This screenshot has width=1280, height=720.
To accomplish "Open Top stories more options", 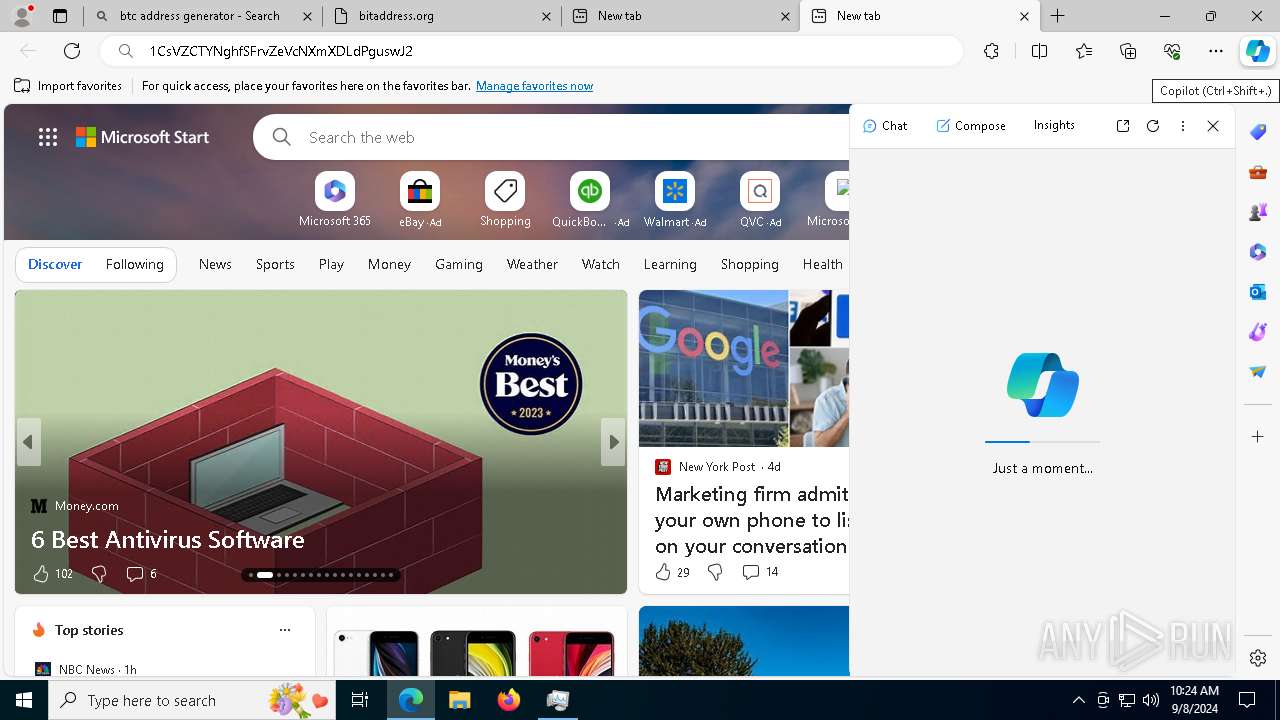I will (285, 630).
